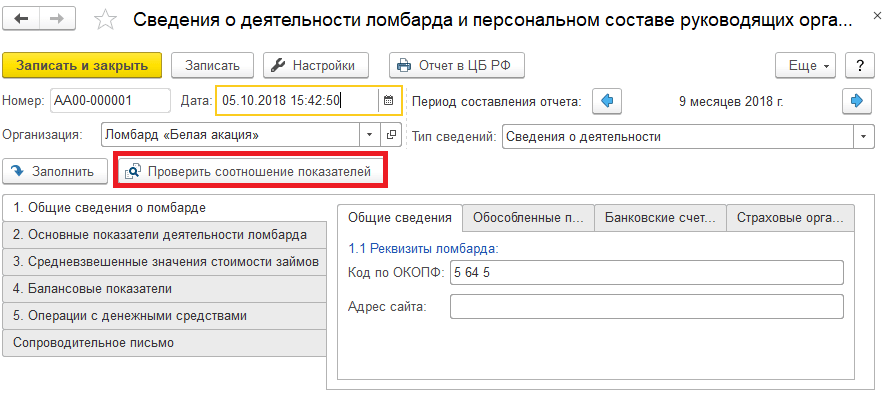Select section 1. Общие сведения о ломбарде
Image resolution: width=888 pixels, height=394 pixels.
(x=164, y=207)
